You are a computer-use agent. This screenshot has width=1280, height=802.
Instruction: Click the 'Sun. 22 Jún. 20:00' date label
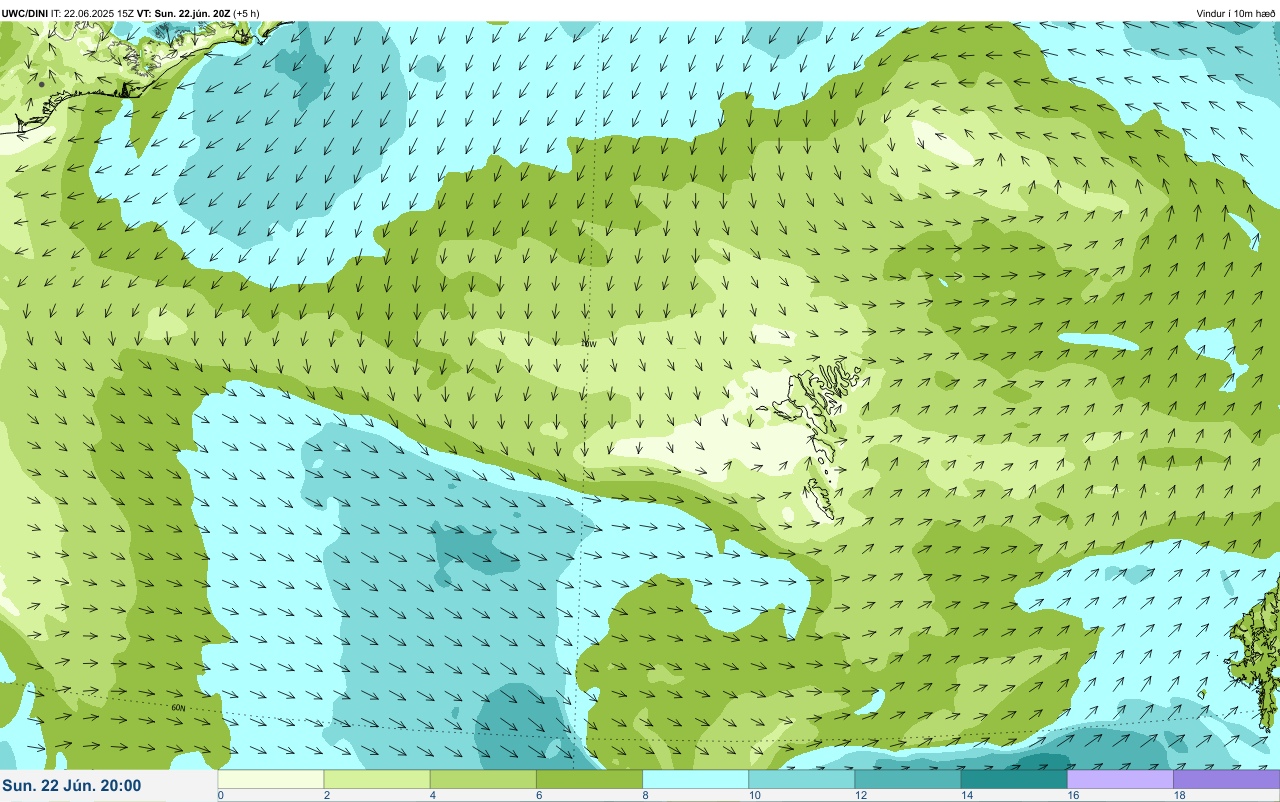point(72,786)
